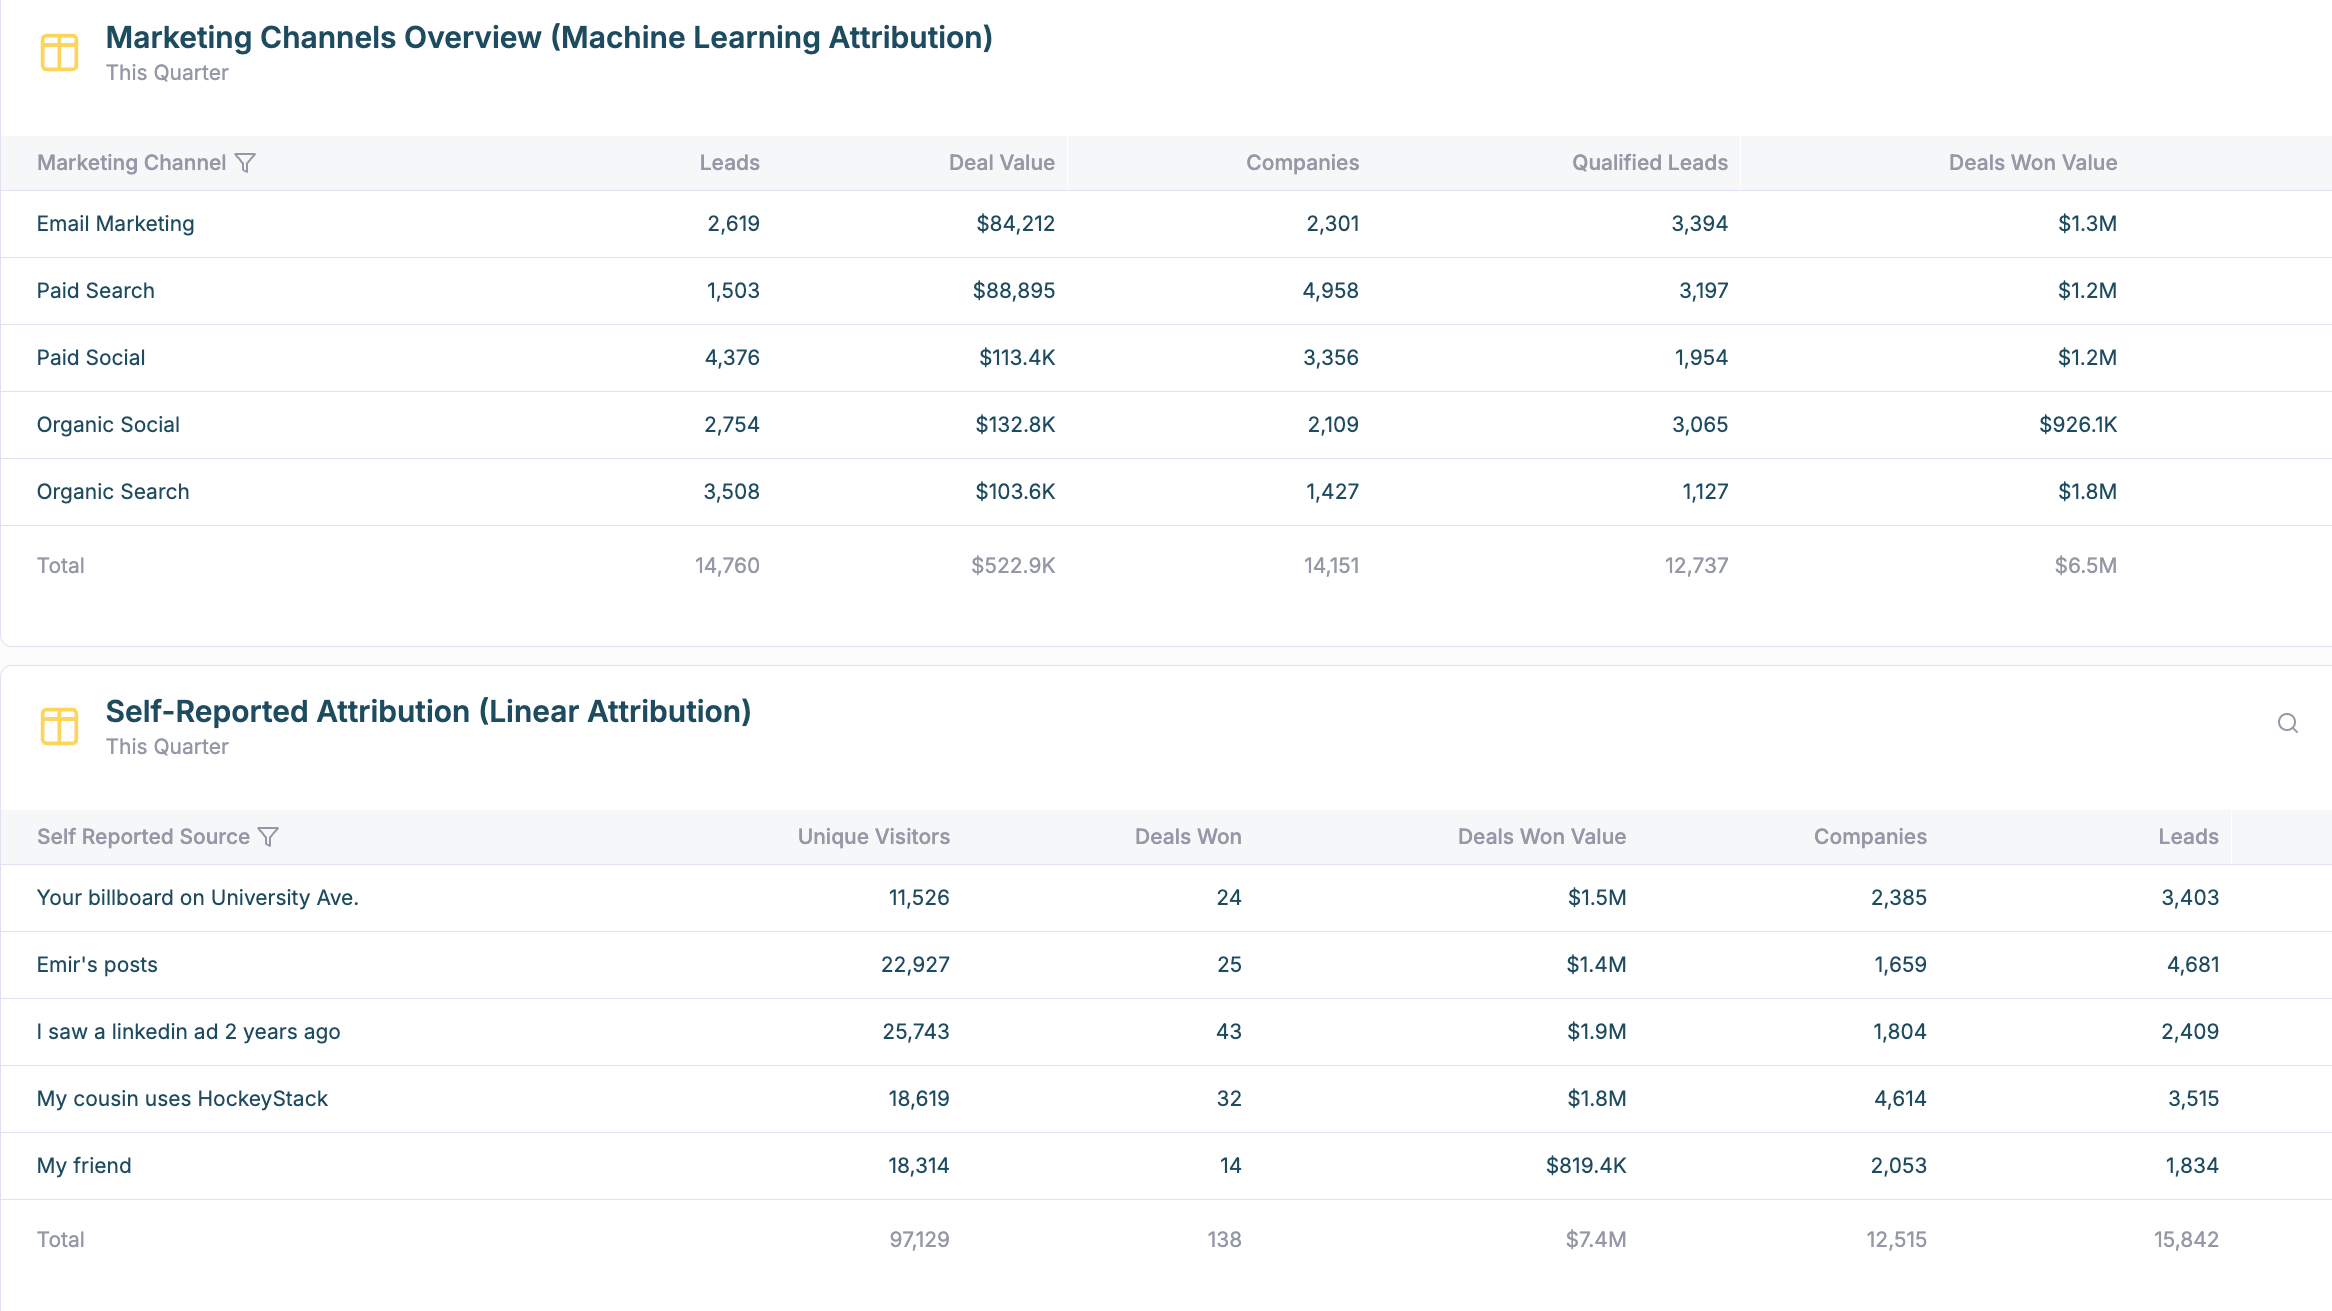
Task: Open the Self Reported Source filter funnel
Action: coord(268,837)
